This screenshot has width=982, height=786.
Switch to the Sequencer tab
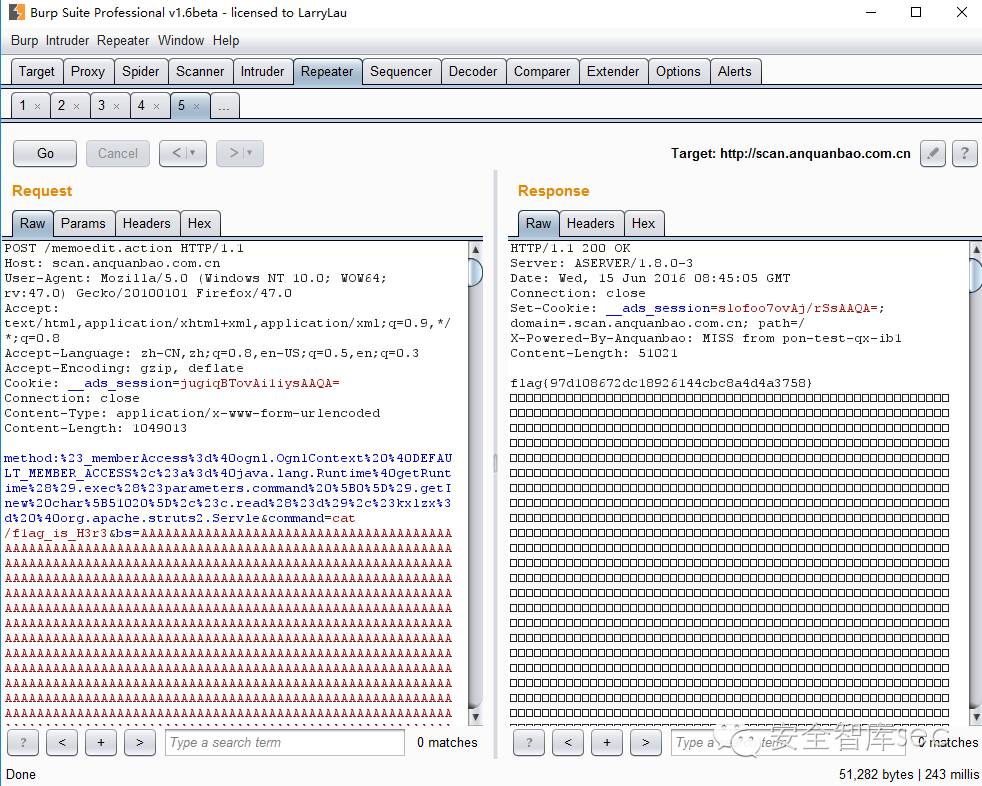401,71
